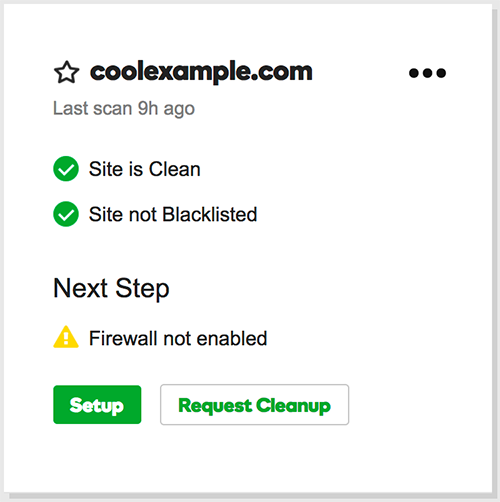Image resolution: width=500 pixels, height=502 pixels.
Task: Click the Site not Blacklisted status label
Action: coord(173,214)
